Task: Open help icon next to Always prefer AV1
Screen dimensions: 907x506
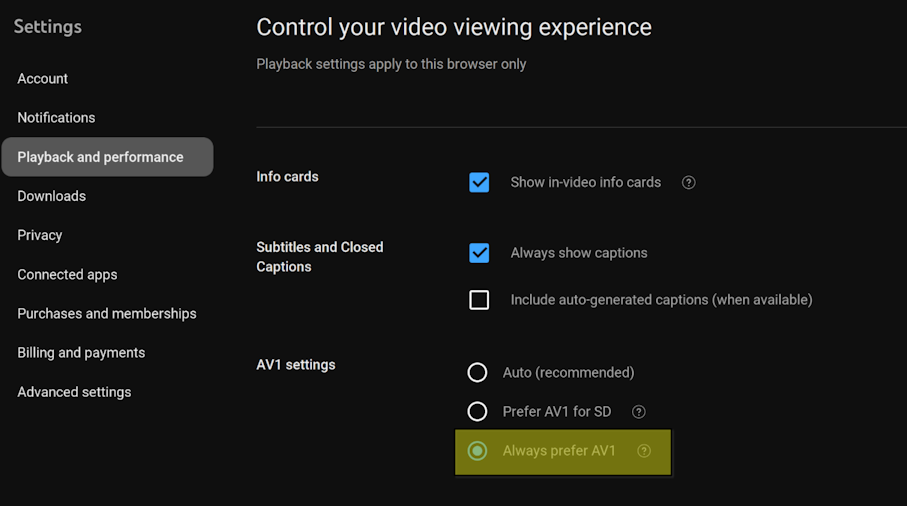Action: pos(644,451)
